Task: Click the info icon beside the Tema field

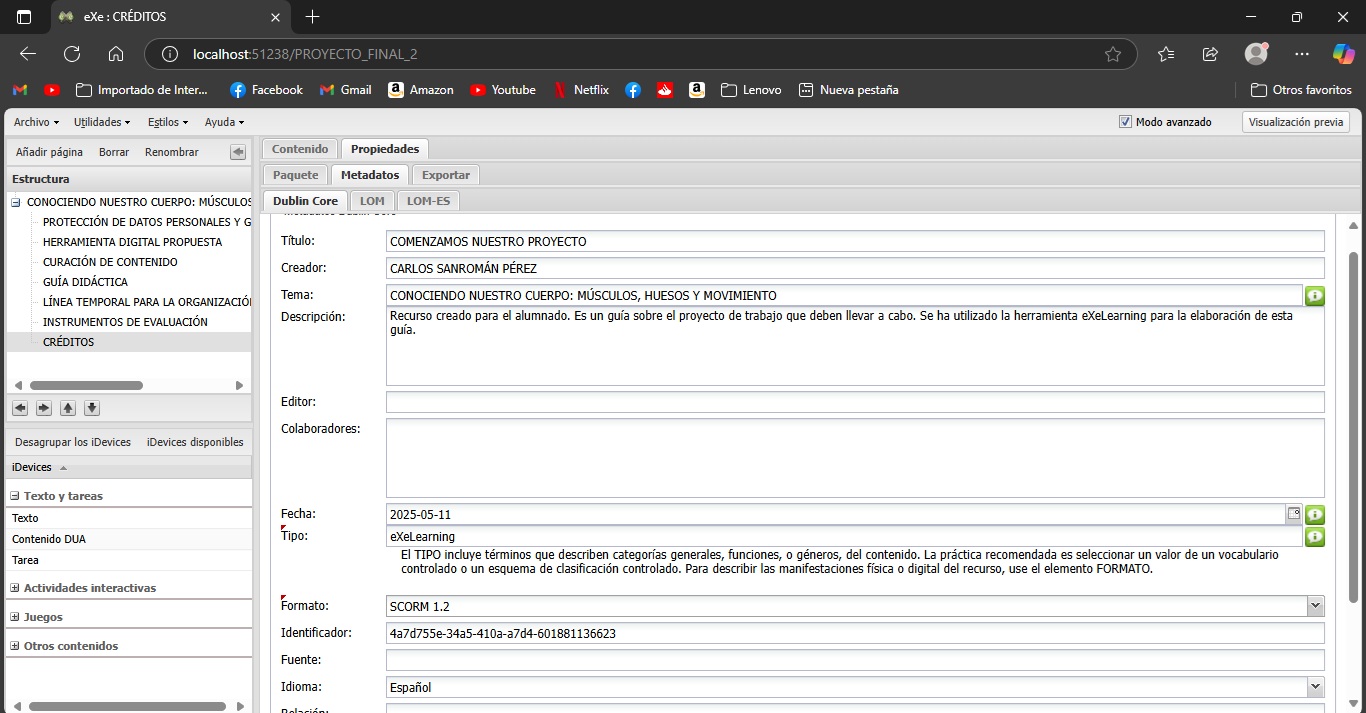Action: pyautogui.click(x=1314, y=296)
